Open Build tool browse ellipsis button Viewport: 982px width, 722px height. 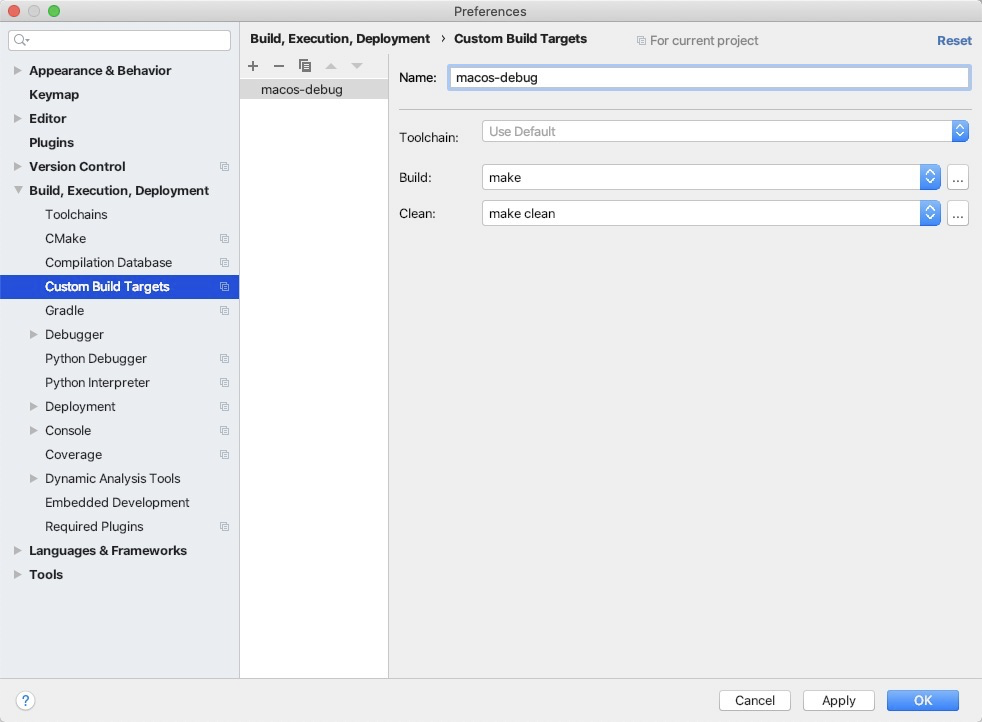[x=958, y=177]
